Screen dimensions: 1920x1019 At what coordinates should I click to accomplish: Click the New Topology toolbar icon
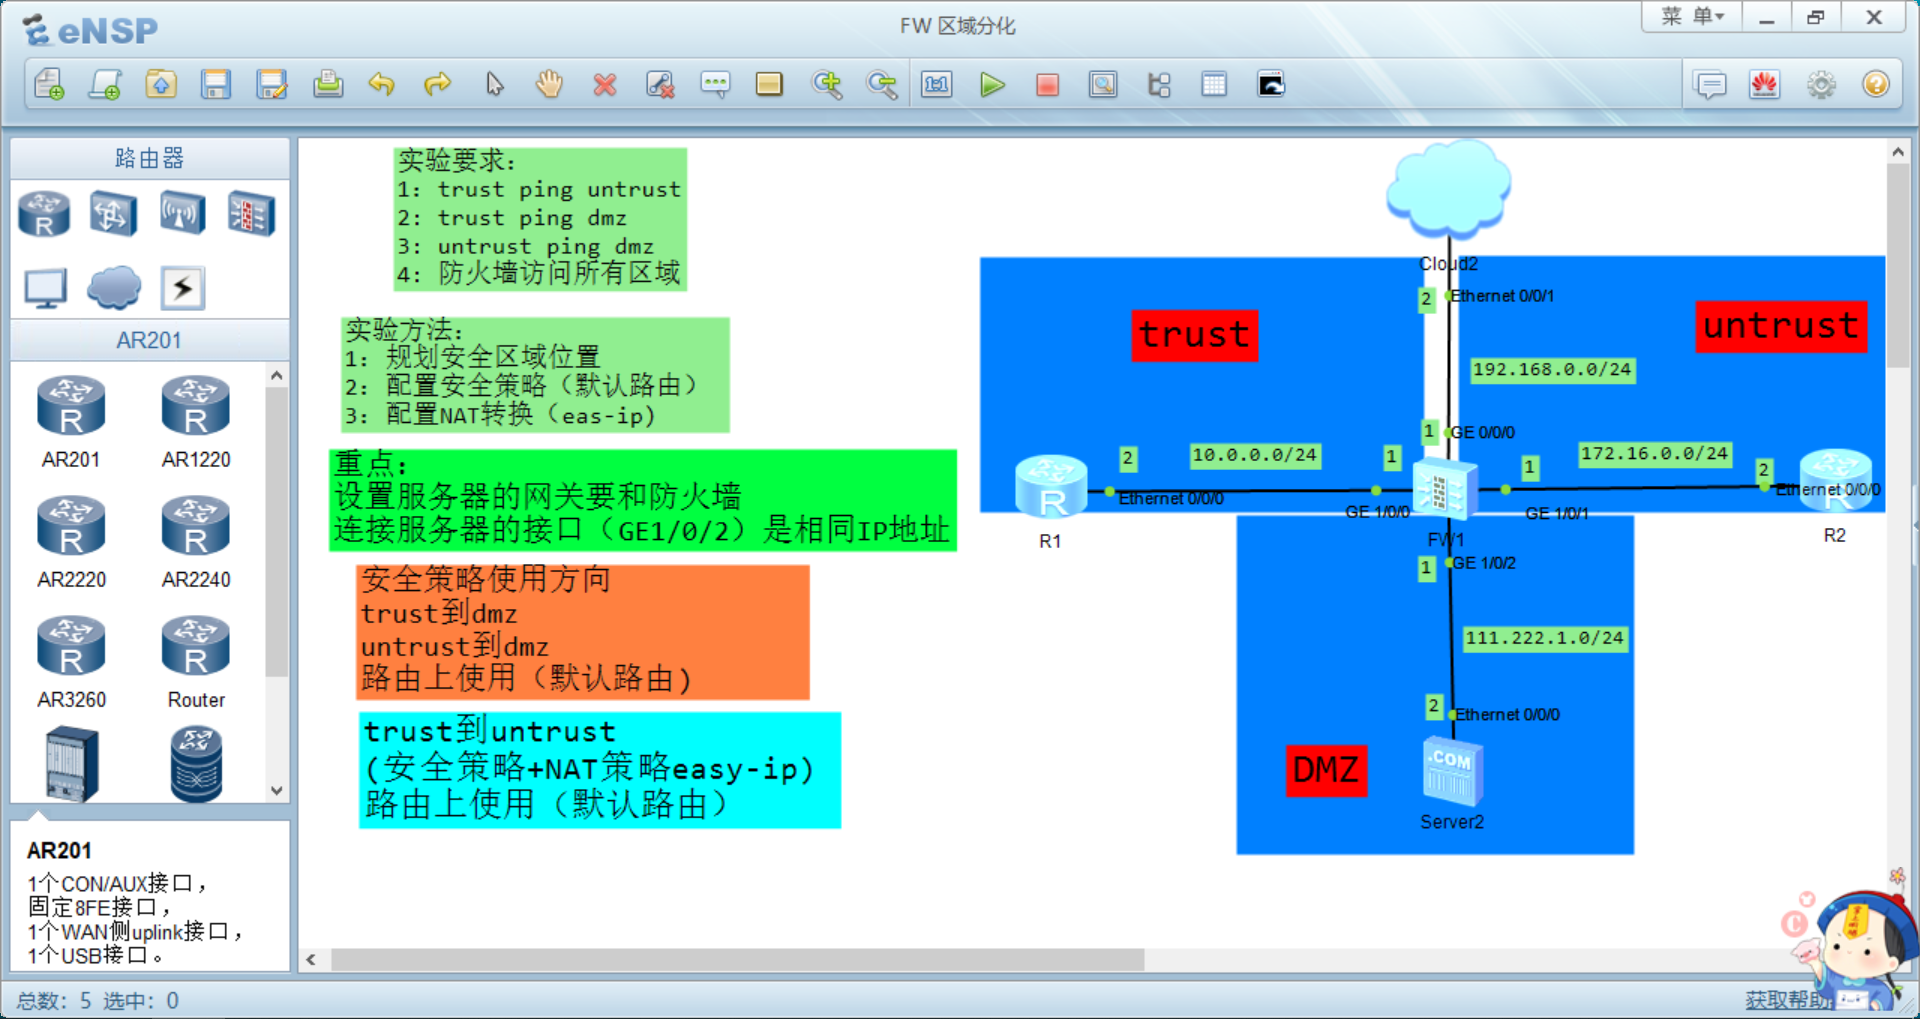click(x=48, y=85)
